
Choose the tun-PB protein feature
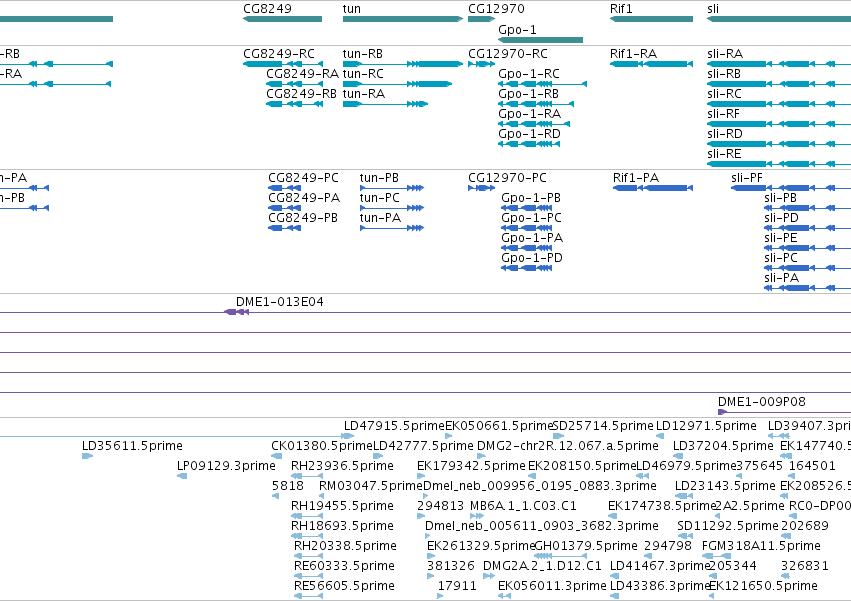pos(392,188)
